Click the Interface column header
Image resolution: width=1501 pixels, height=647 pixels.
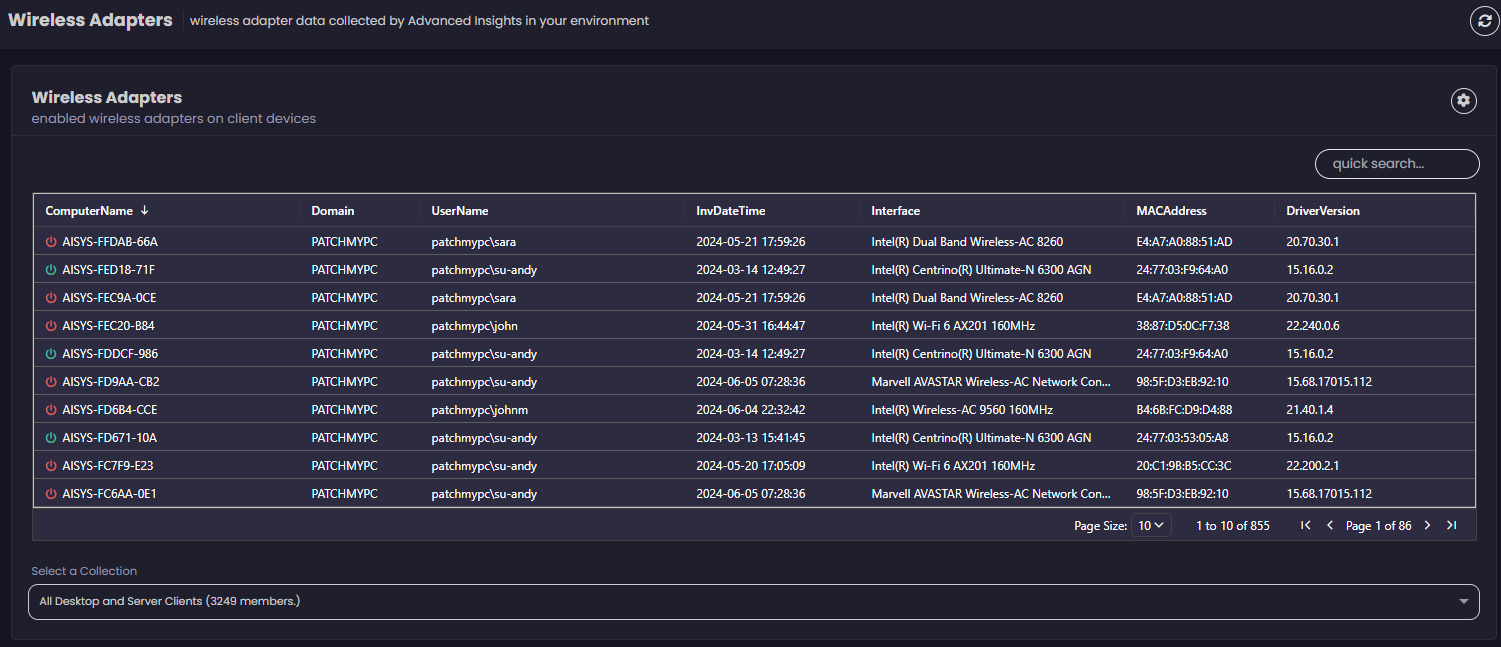point(895,211)
